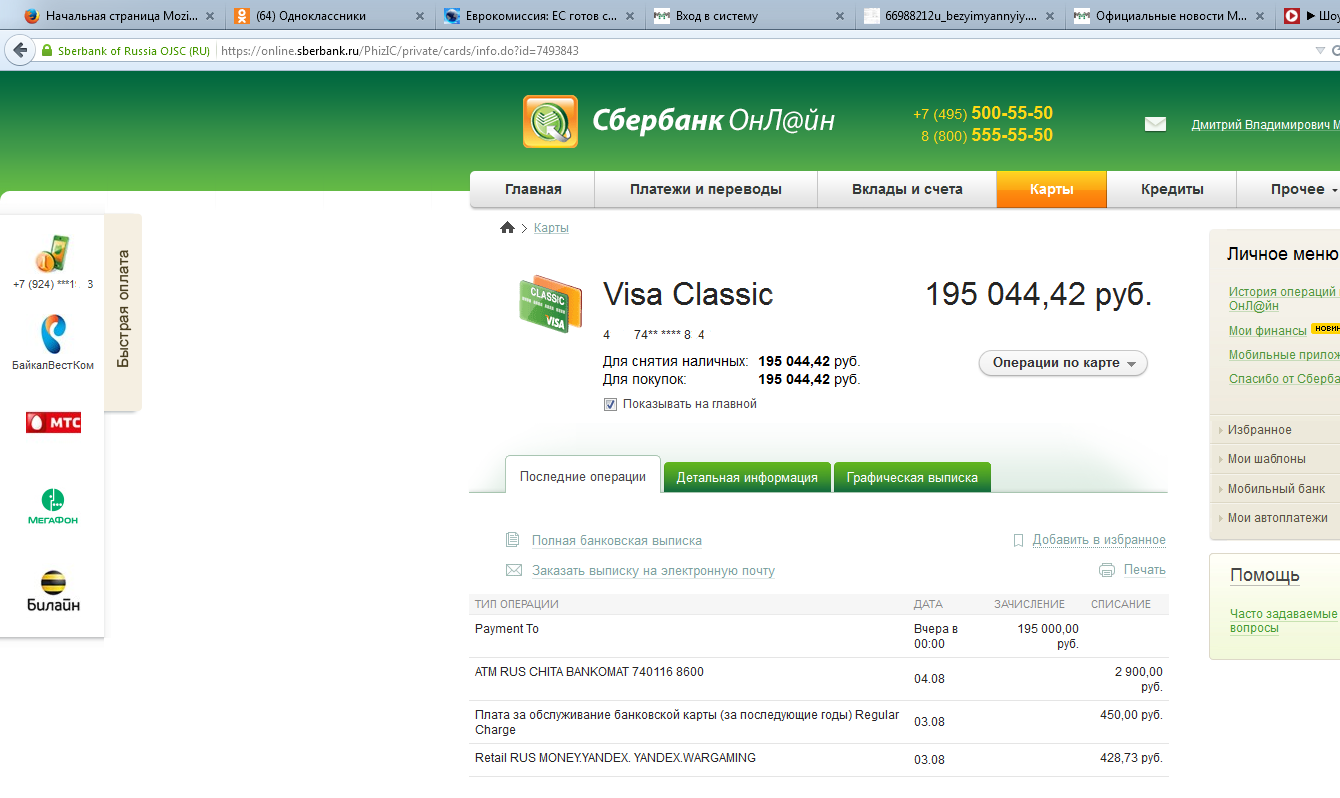Select the phone top-up quick payment icon
The width and height of the screenshot is (1340, 798).
[x=52, y=254]
